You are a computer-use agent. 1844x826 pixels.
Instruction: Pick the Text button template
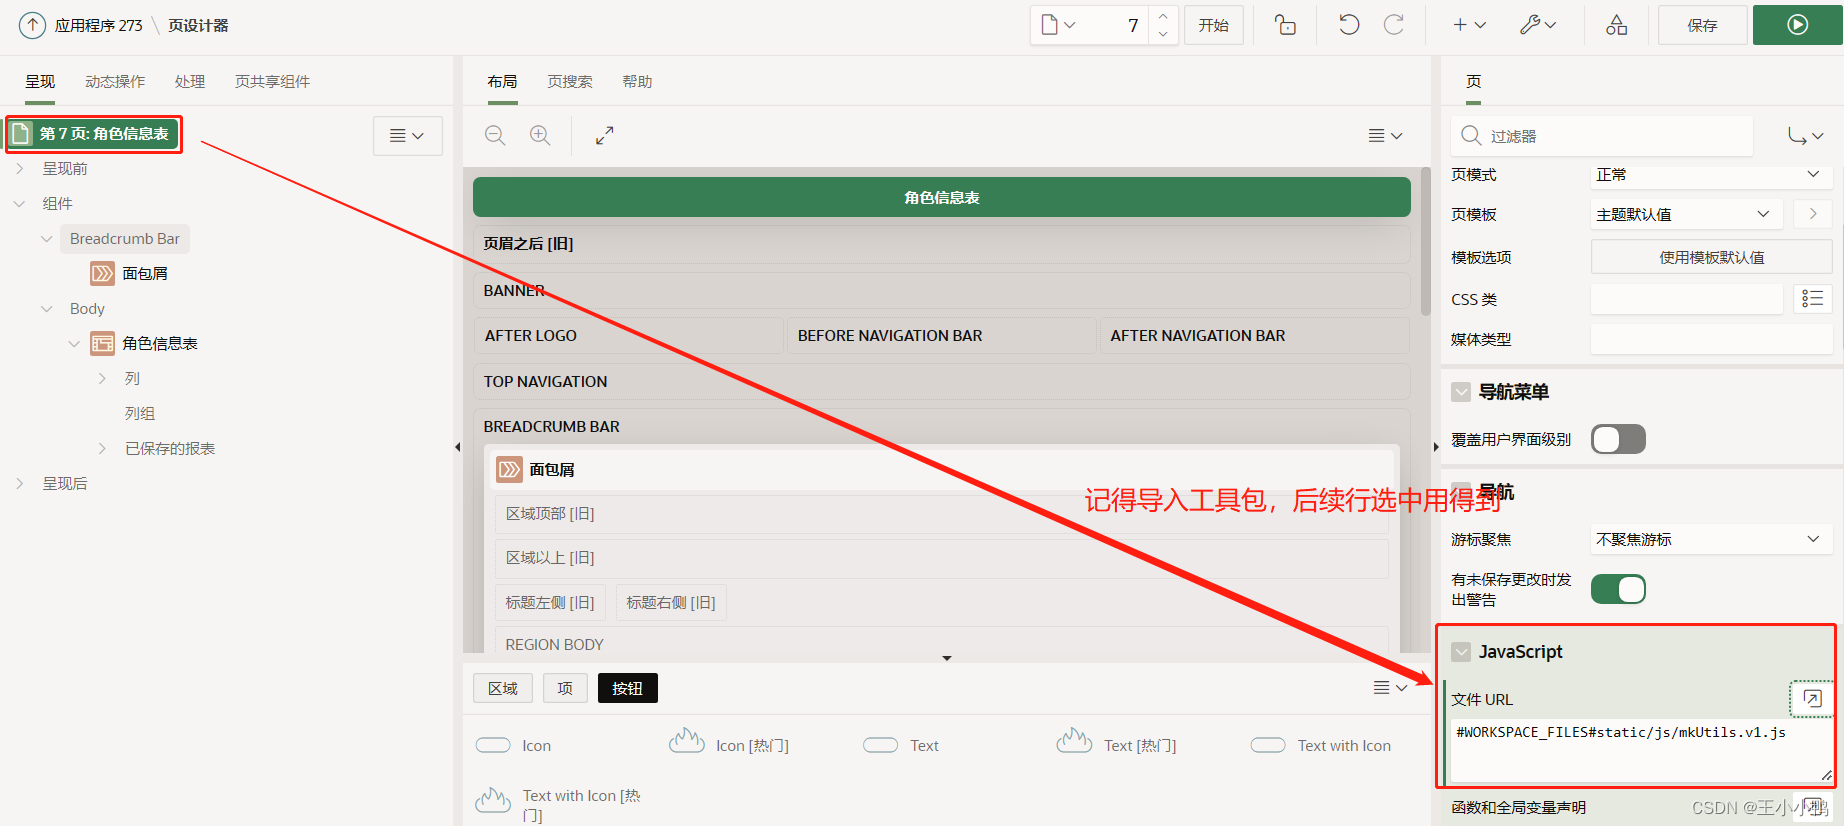(902, 745)
